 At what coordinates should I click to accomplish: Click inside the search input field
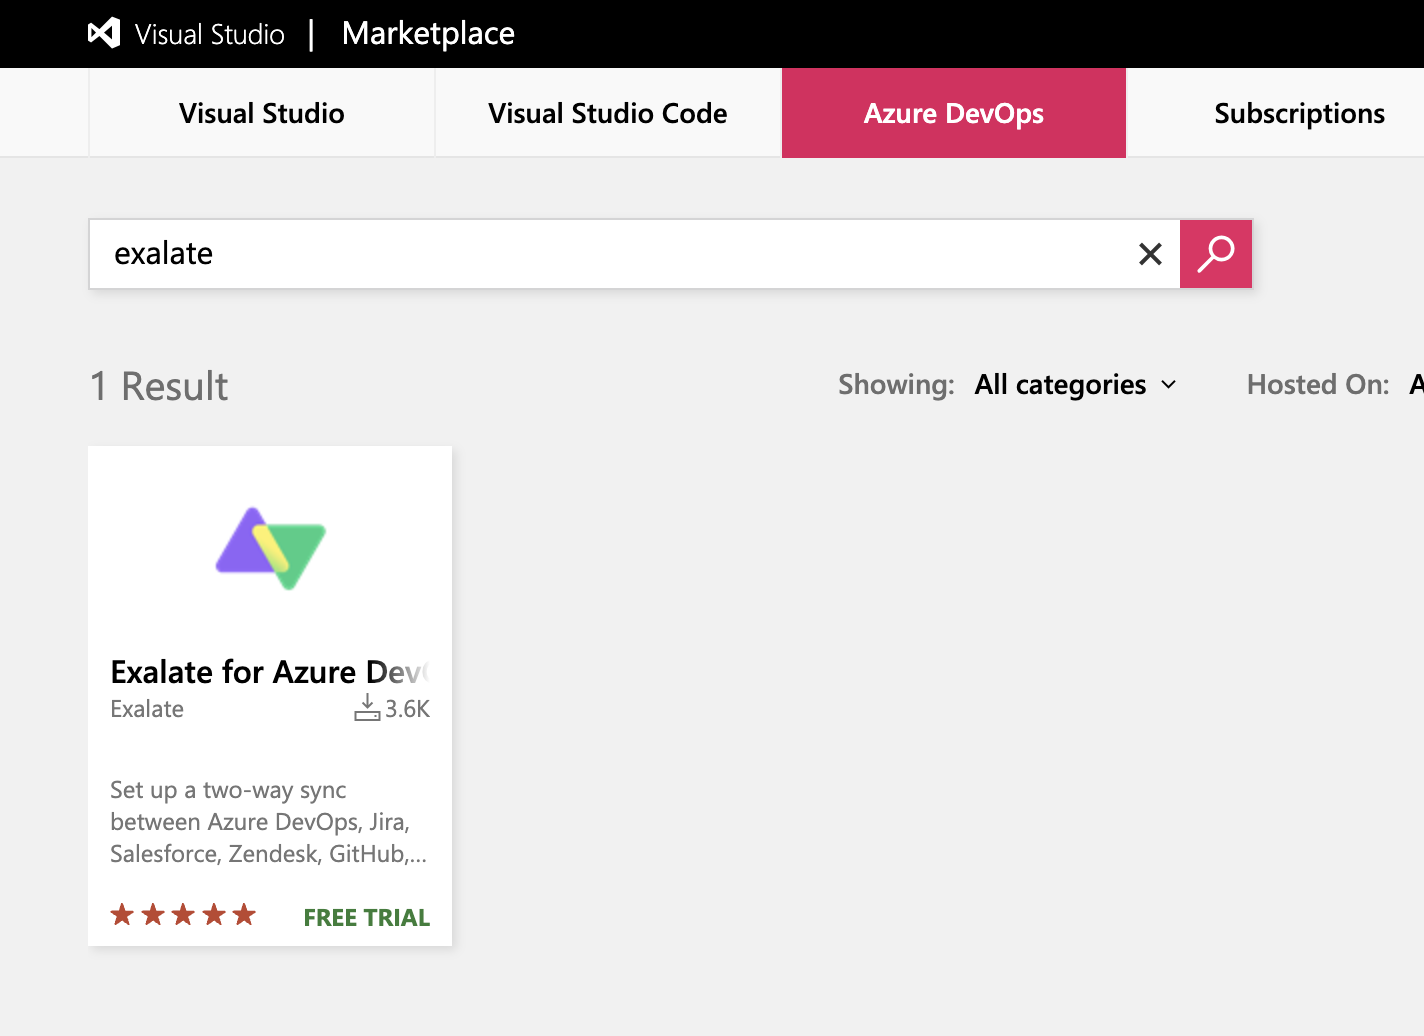(x=600, y=254)
